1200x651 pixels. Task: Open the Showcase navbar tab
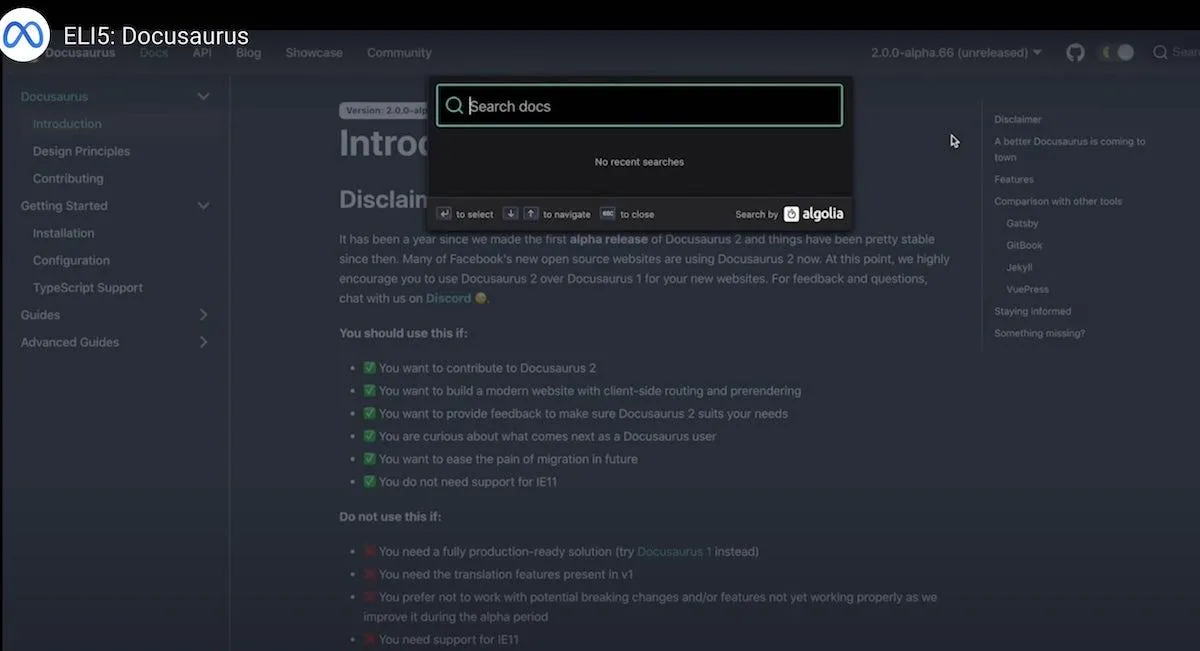(314, 53)
